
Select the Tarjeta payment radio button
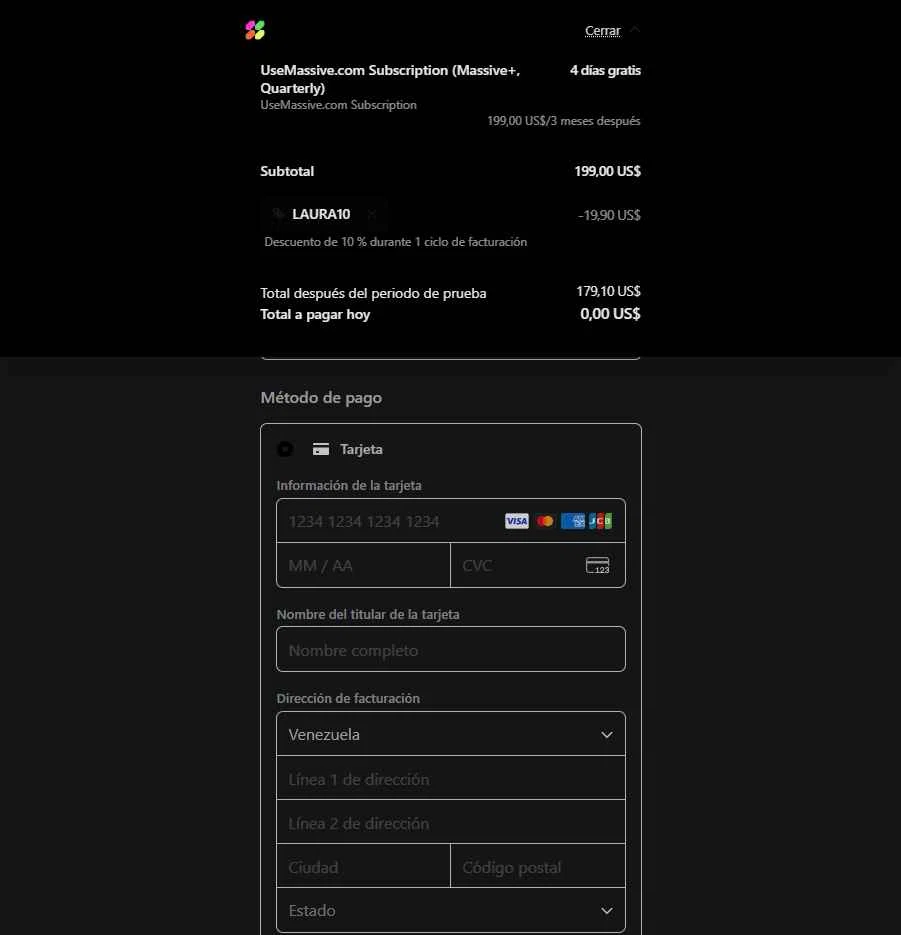(x=285, y=449)
